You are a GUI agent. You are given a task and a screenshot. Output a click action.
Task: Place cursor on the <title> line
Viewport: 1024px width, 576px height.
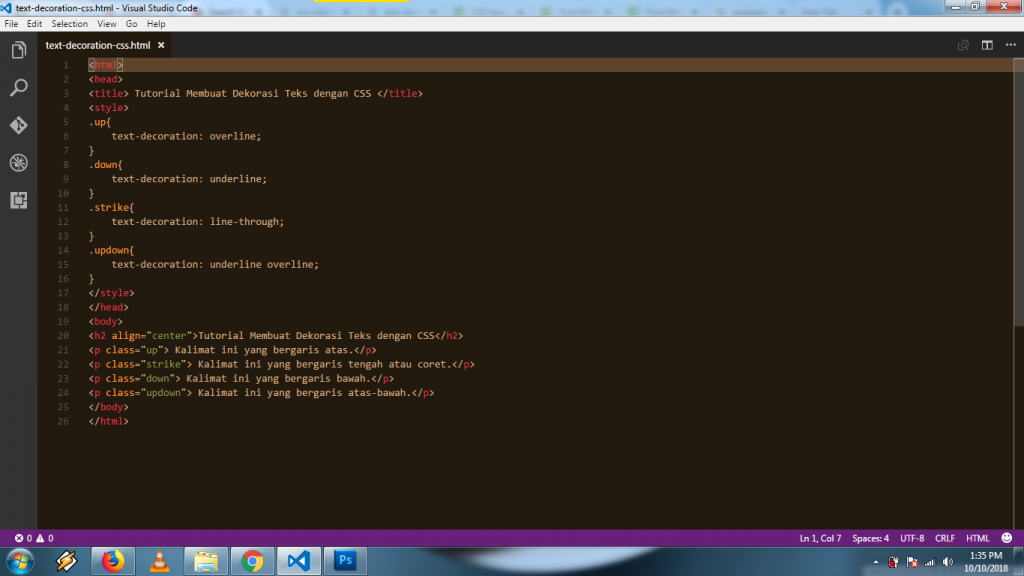pyautogui.click(x=255, y=93)
